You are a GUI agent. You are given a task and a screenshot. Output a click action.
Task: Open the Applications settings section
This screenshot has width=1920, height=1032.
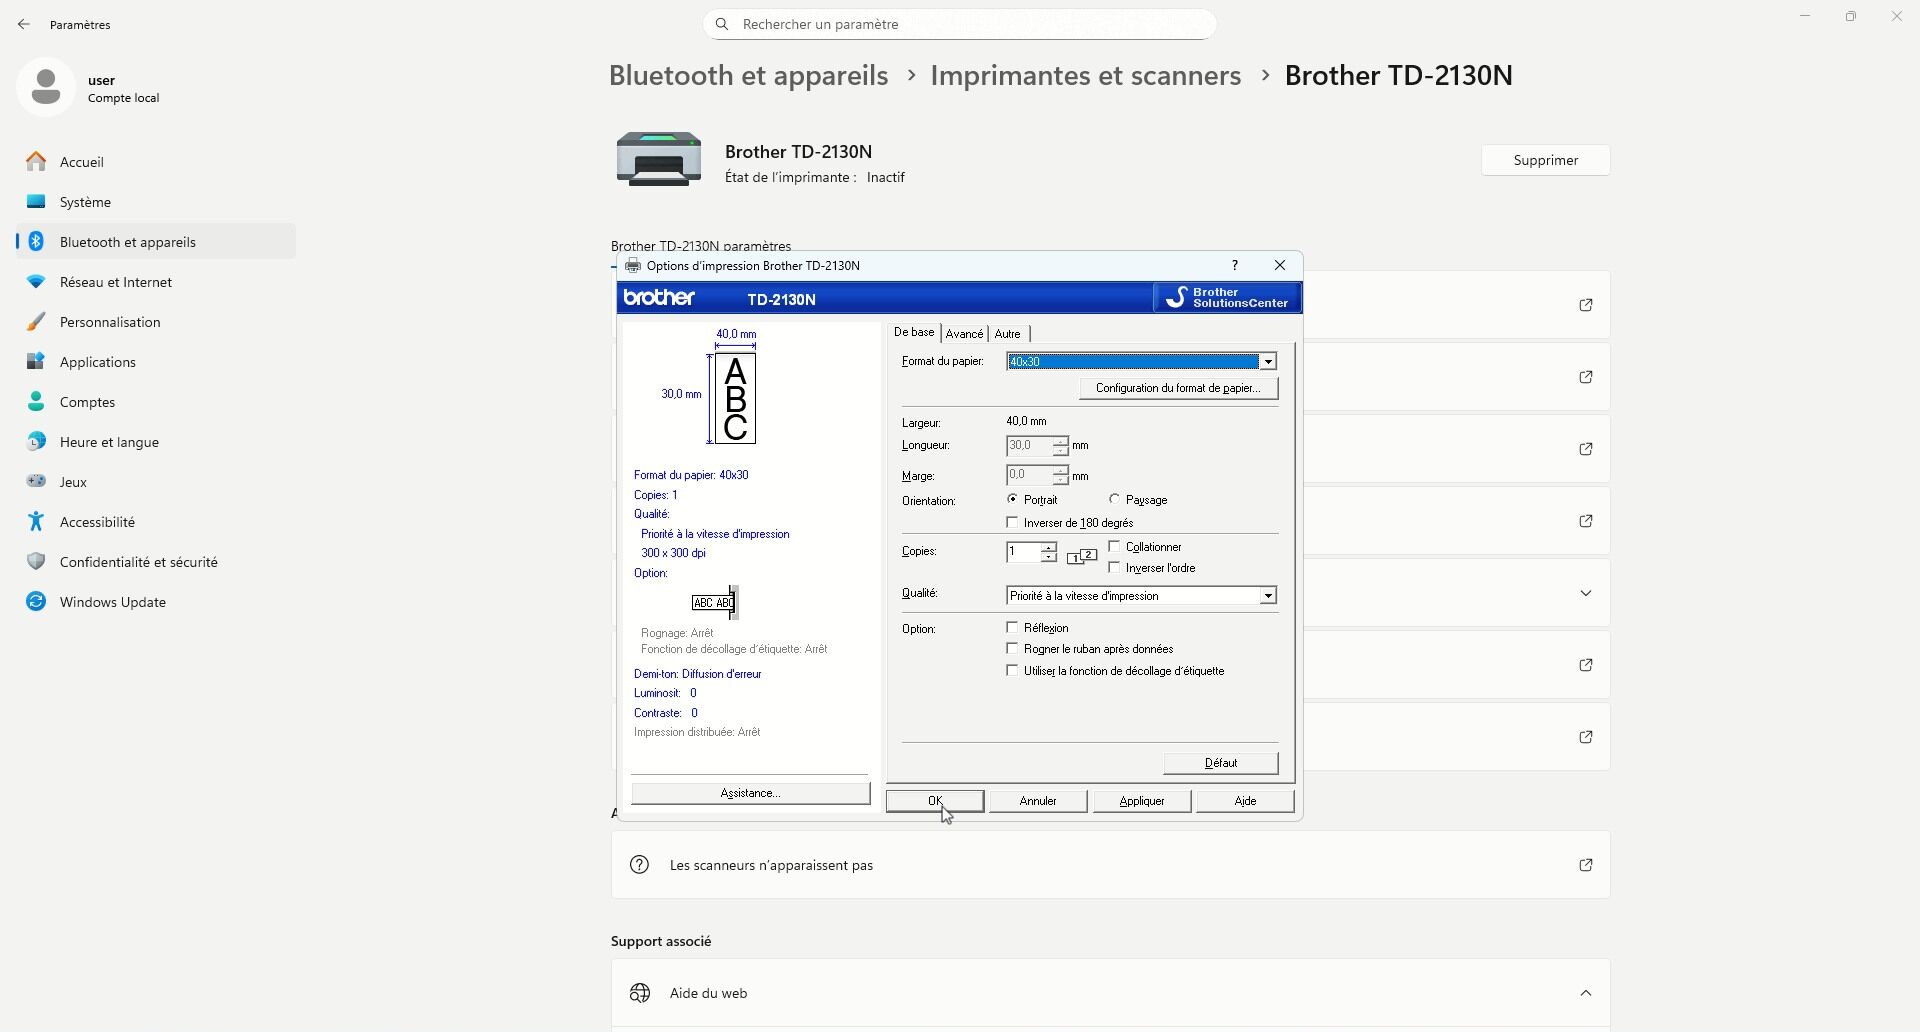156,362
